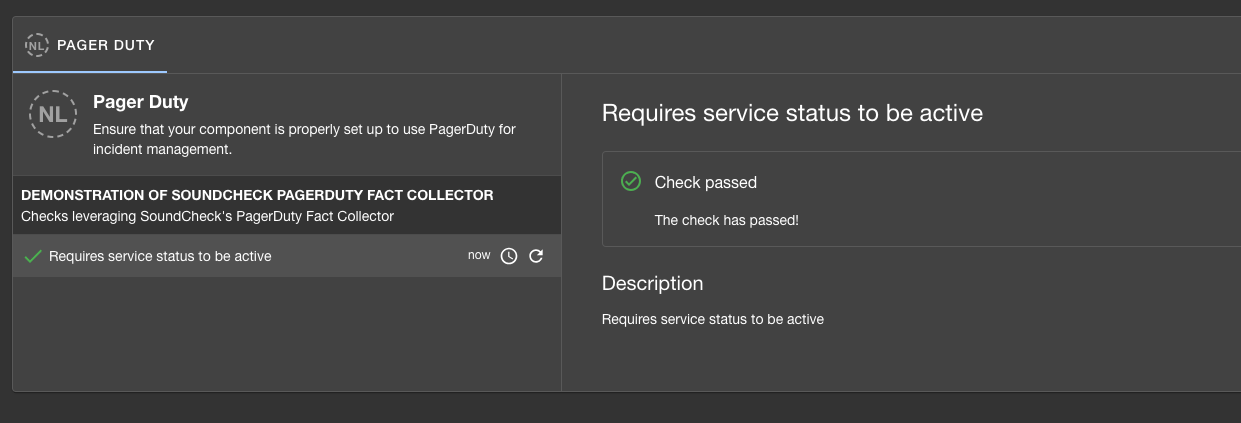Select the 'Requires service status to be active' check row
1241x423 pixels.
(x=287, y=256)
